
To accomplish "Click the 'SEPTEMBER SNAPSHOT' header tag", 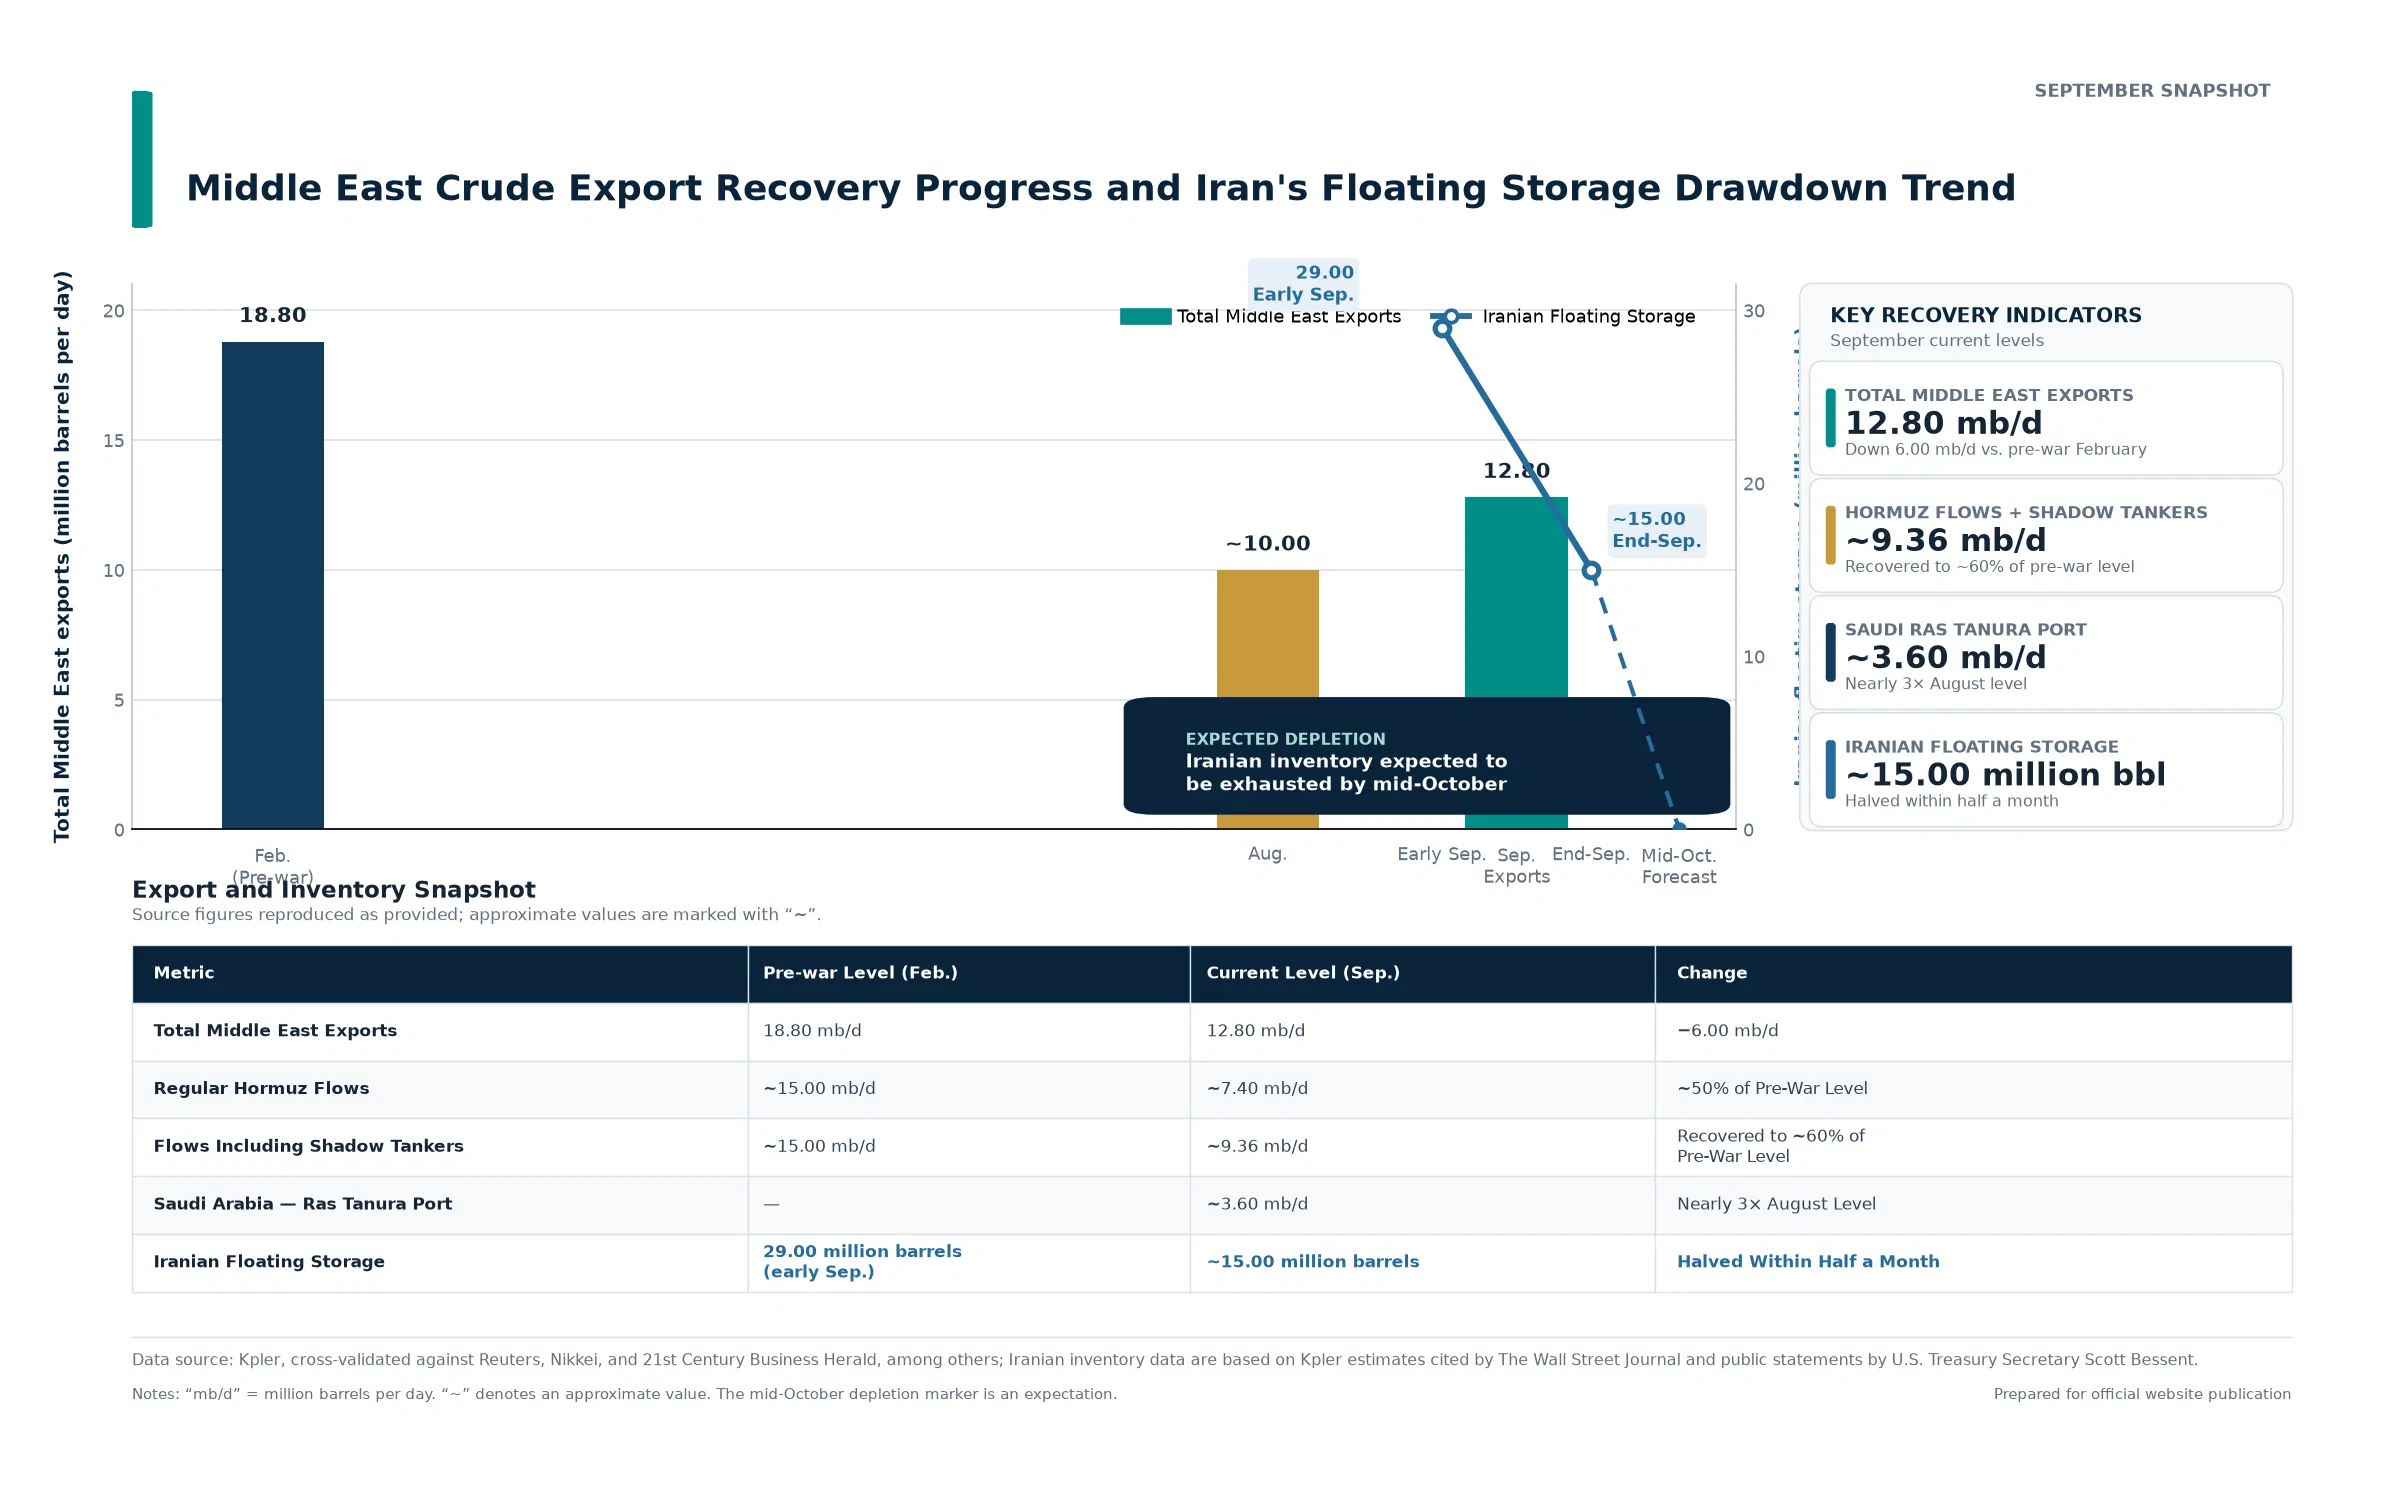I will coord(2152,91).
